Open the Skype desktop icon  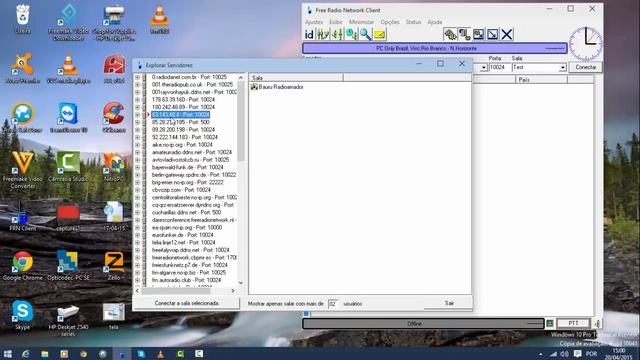(22, 315)
